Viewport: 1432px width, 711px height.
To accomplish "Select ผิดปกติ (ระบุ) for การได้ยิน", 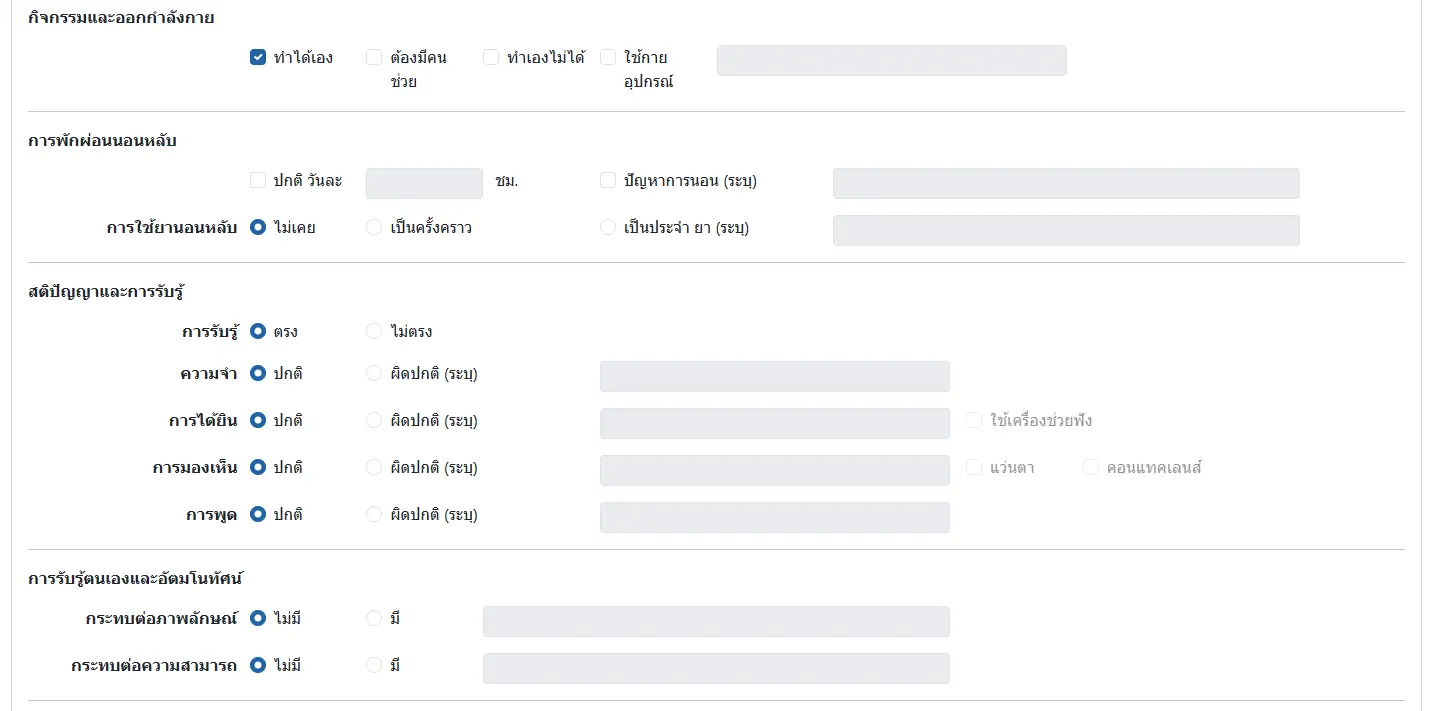I will (374, 421).
